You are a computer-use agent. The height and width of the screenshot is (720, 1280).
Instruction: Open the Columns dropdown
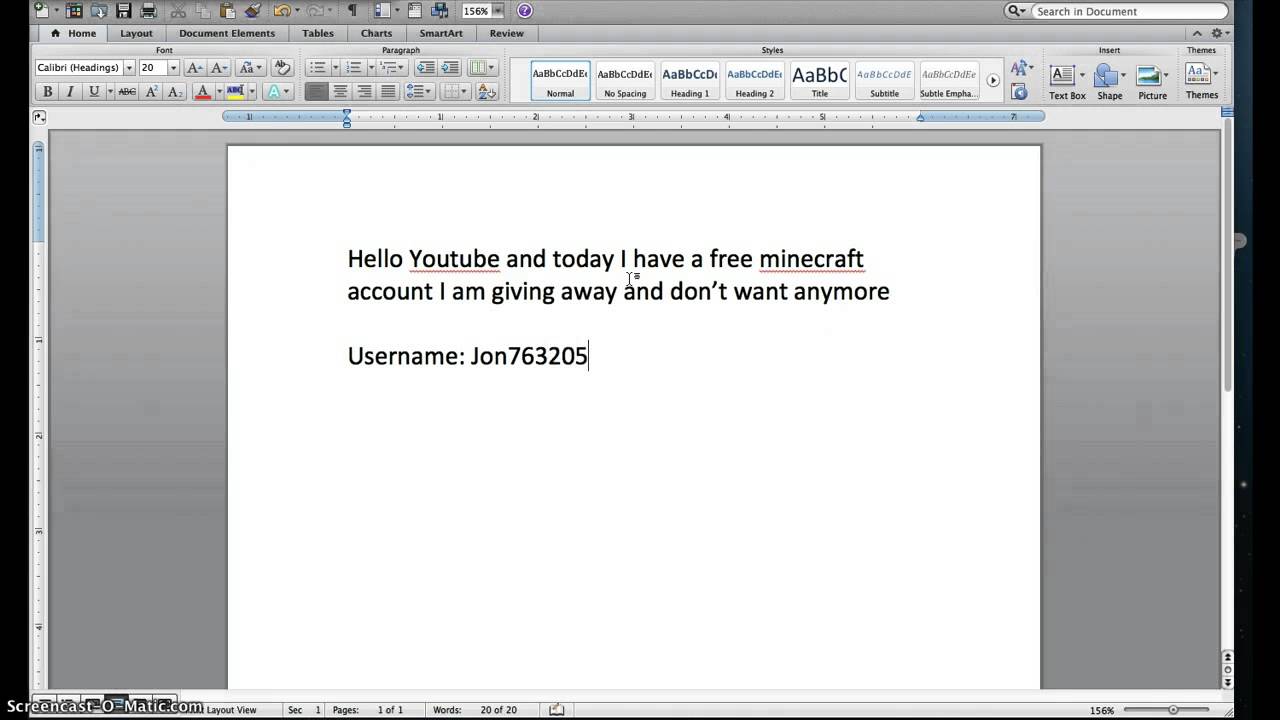tap(483, 68)
